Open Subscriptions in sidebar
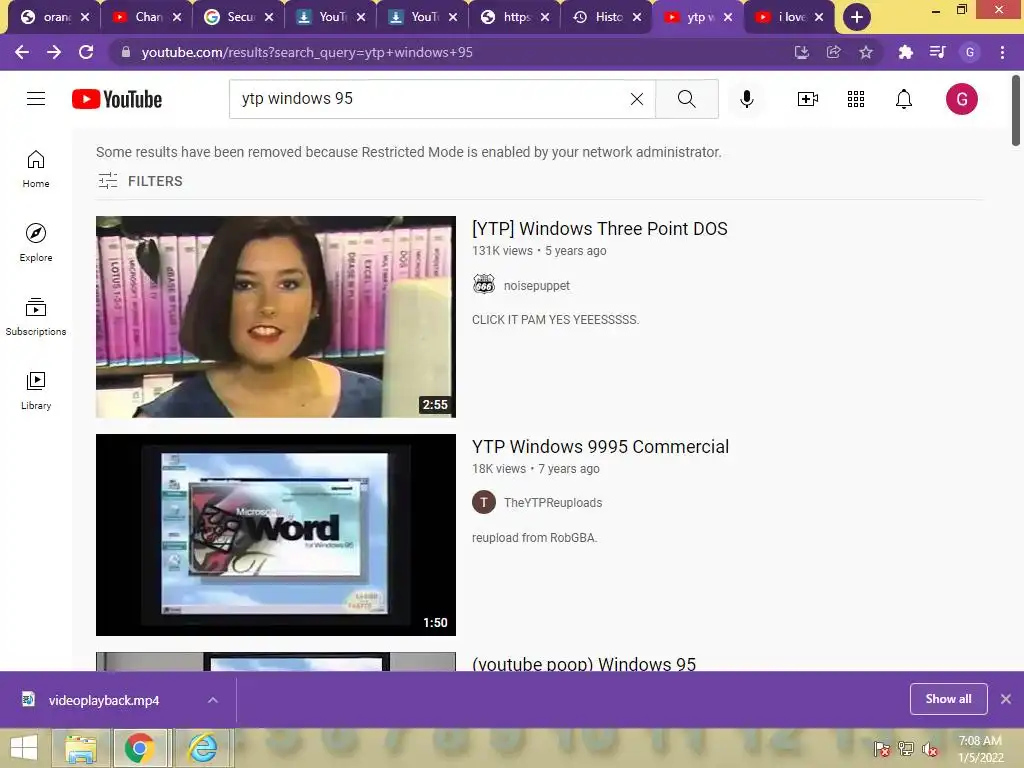The image size is (1024, 768). pos(36,317)
